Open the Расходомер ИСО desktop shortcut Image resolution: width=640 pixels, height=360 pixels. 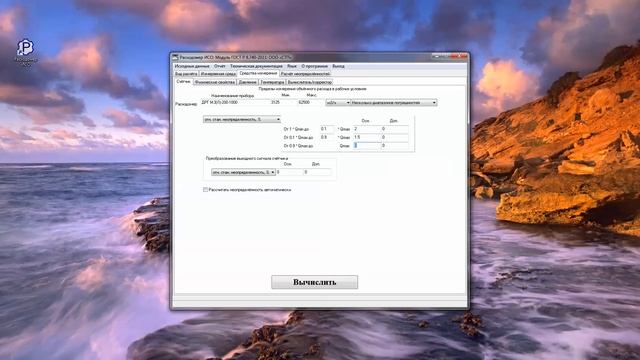pos(26,51)
